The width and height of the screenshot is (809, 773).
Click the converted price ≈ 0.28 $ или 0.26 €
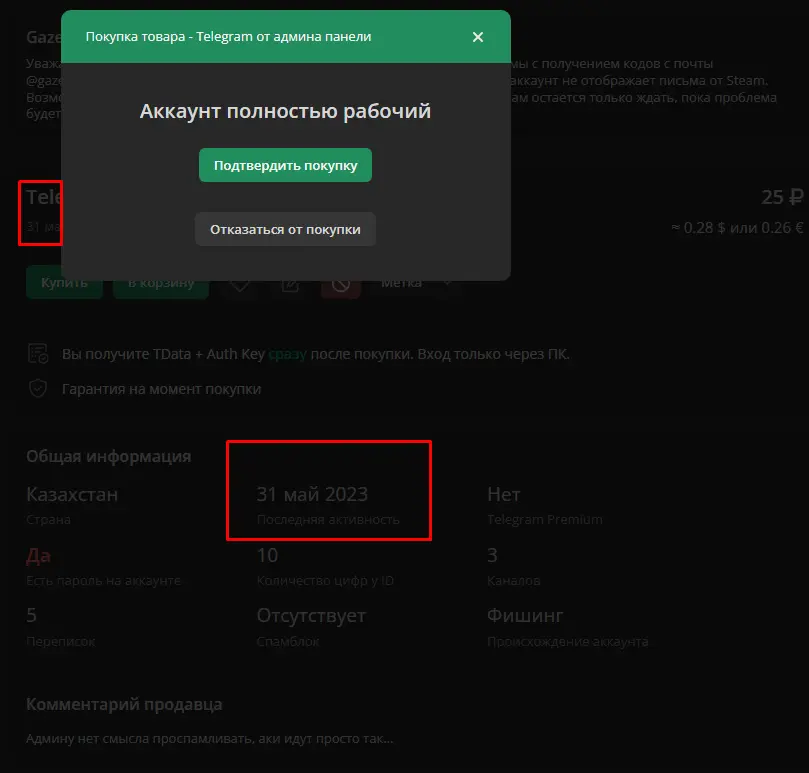(x=737, y=228)
